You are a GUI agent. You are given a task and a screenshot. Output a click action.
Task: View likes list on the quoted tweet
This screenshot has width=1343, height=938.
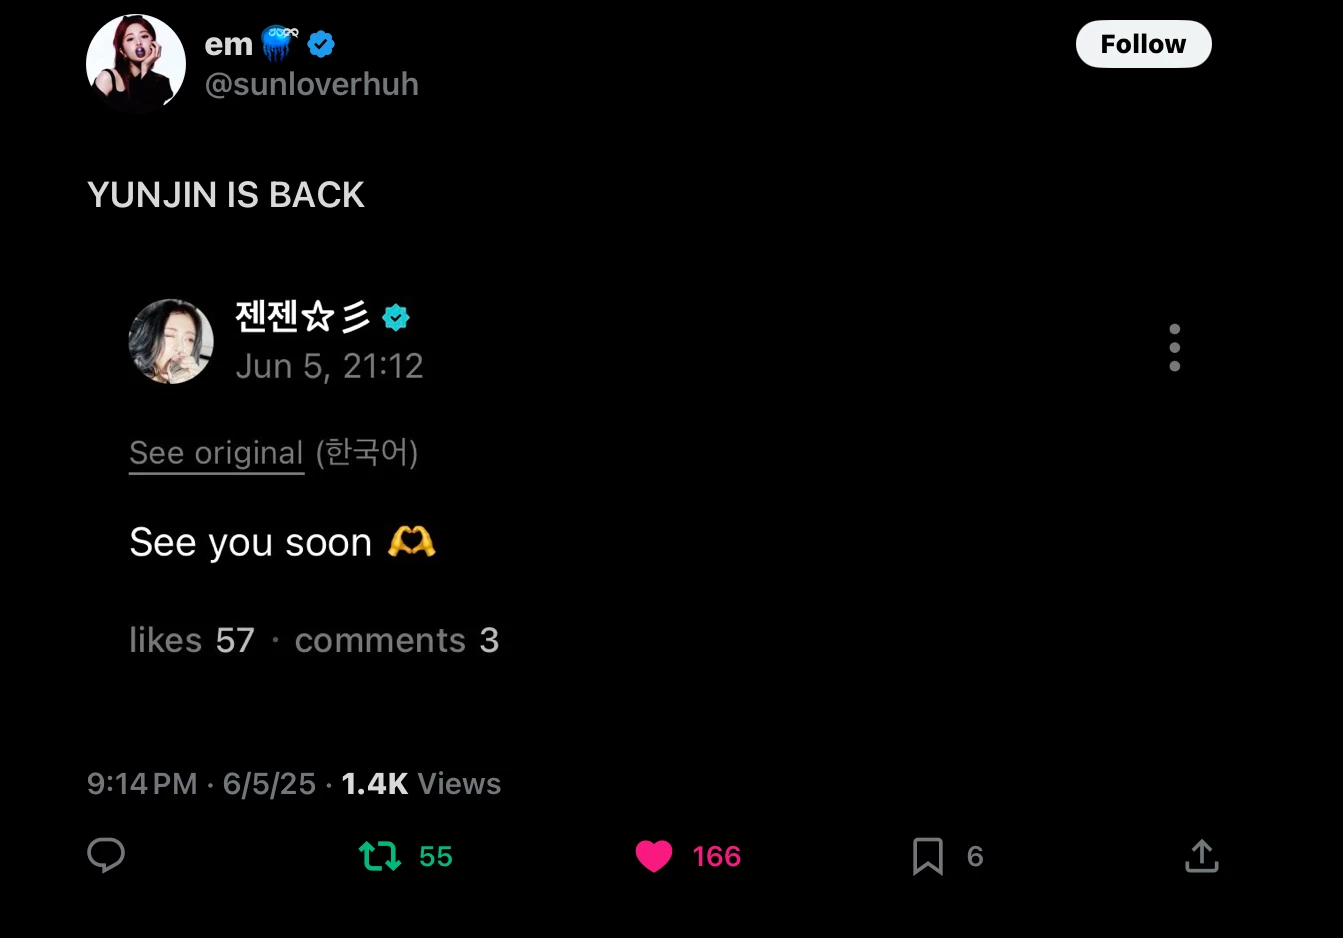pyautogui.click(x=192, y=640)
